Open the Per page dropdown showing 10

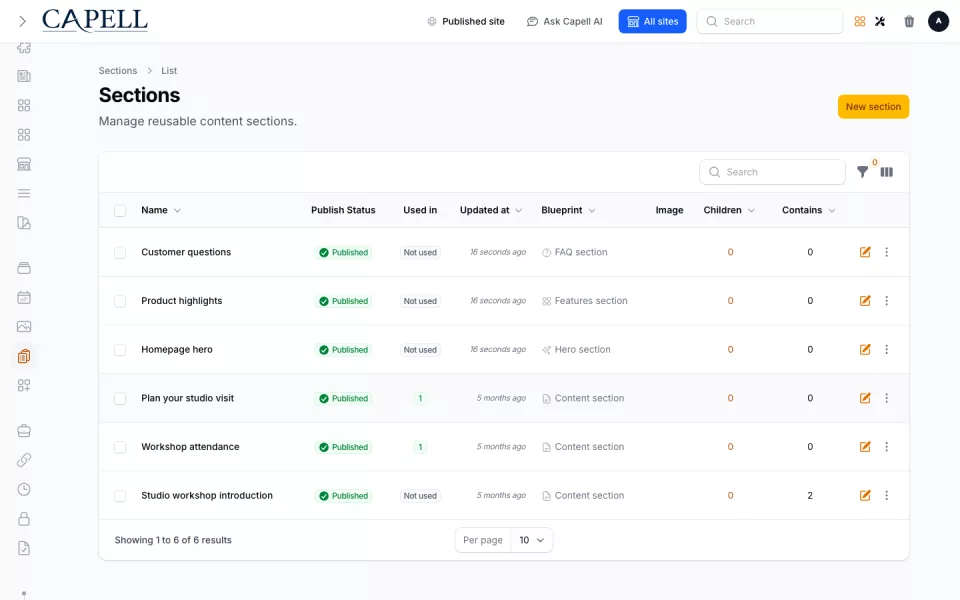pos(531,540)
